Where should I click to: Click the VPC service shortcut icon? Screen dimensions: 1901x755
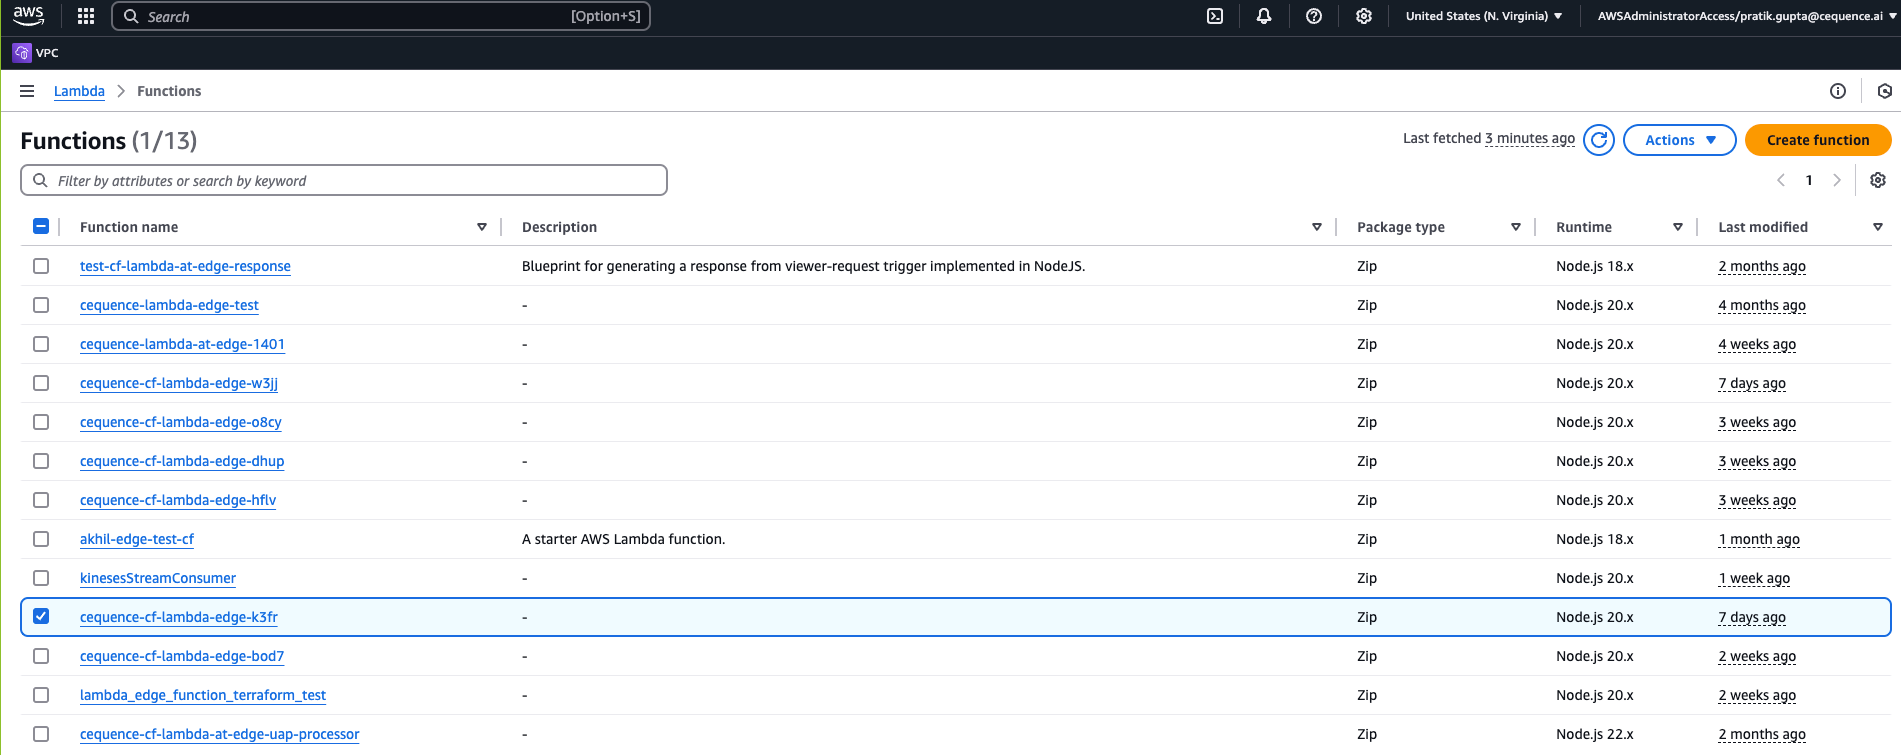(22, 53)
